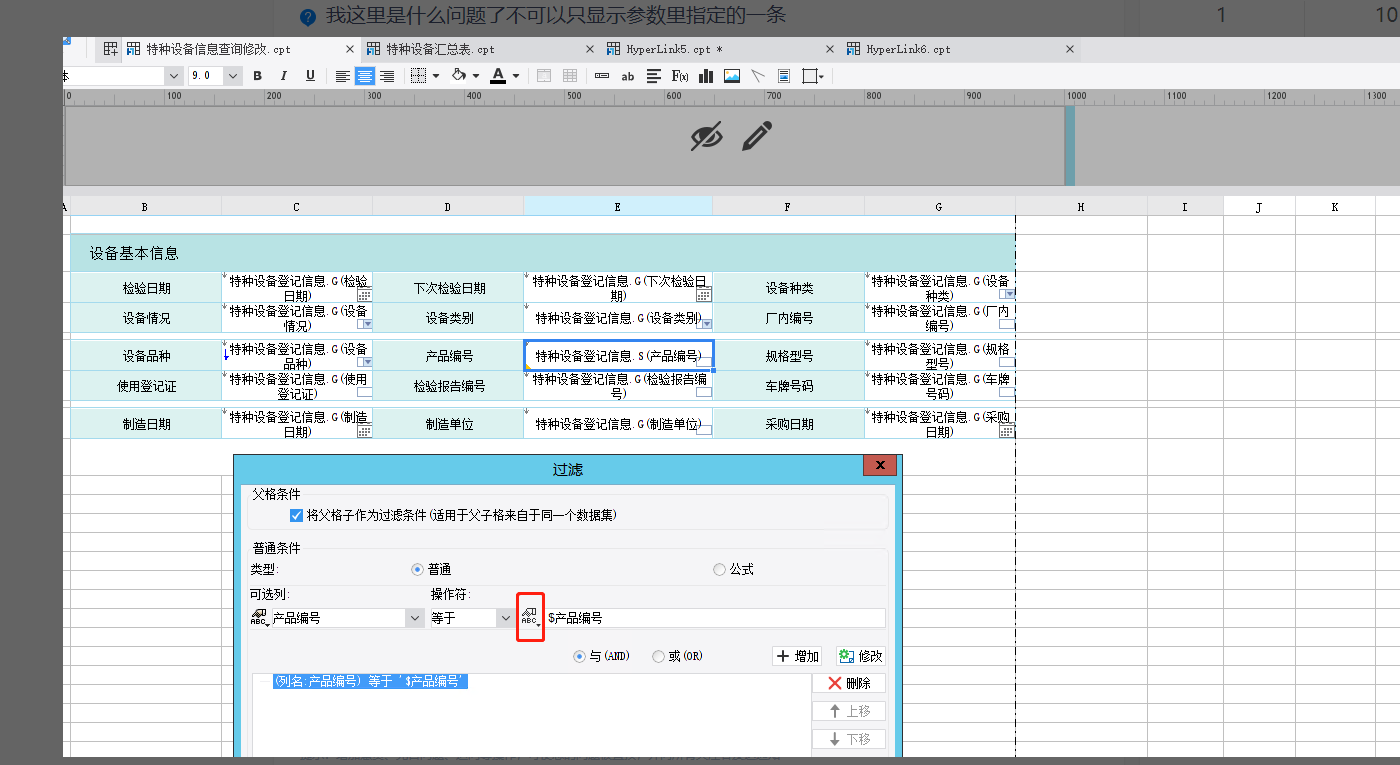The width and height of the screenshot is (1400, 765).
Task: Expand fill color dropdown arrow
Action: pyautogui.click(x=476, y=76)
